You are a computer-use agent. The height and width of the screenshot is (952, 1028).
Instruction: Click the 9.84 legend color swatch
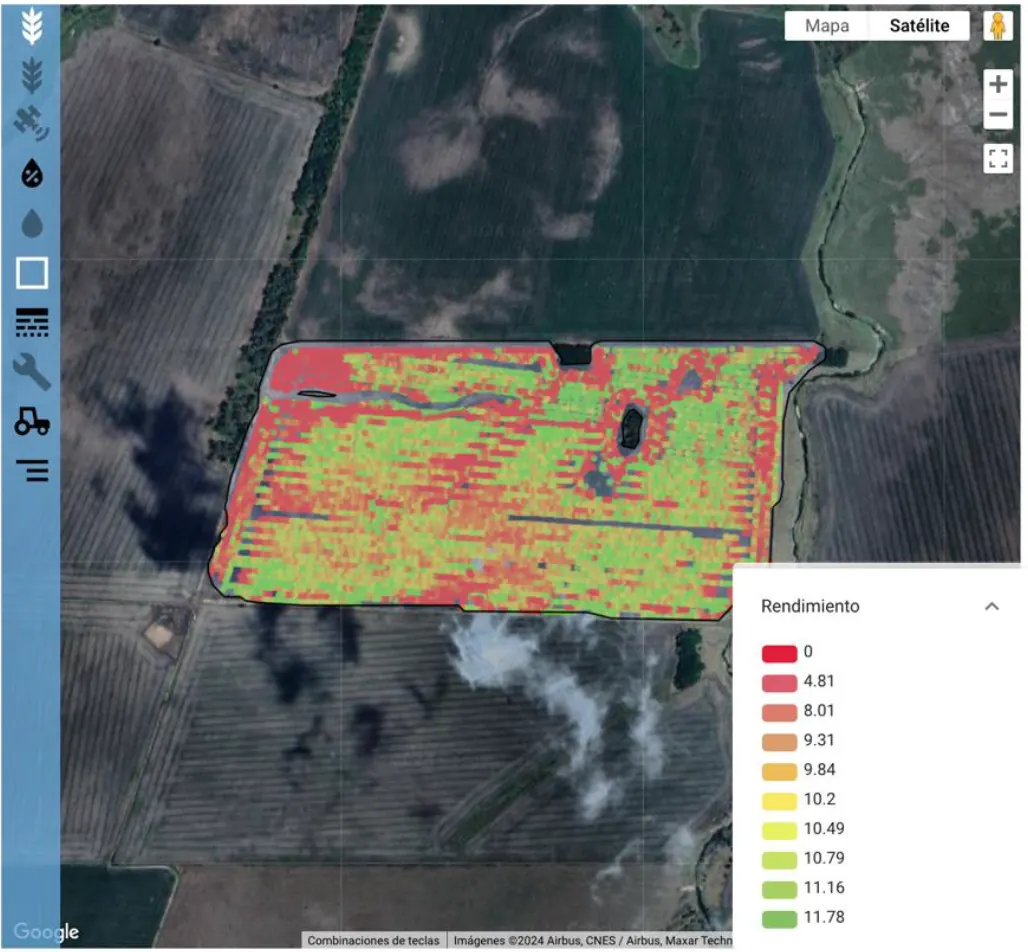[779, 772]
